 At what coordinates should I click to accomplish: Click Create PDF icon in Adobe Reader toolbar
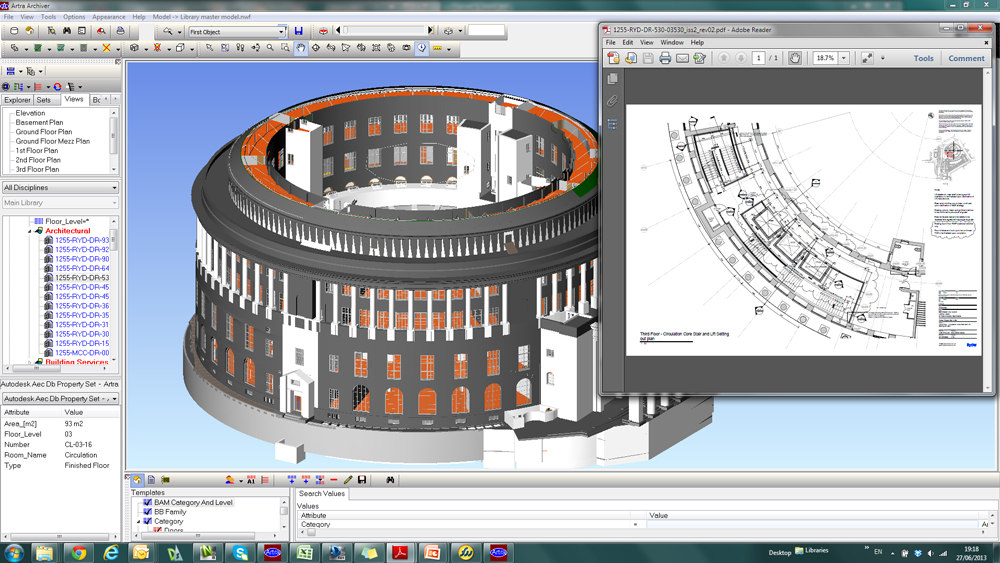(614, 58)
